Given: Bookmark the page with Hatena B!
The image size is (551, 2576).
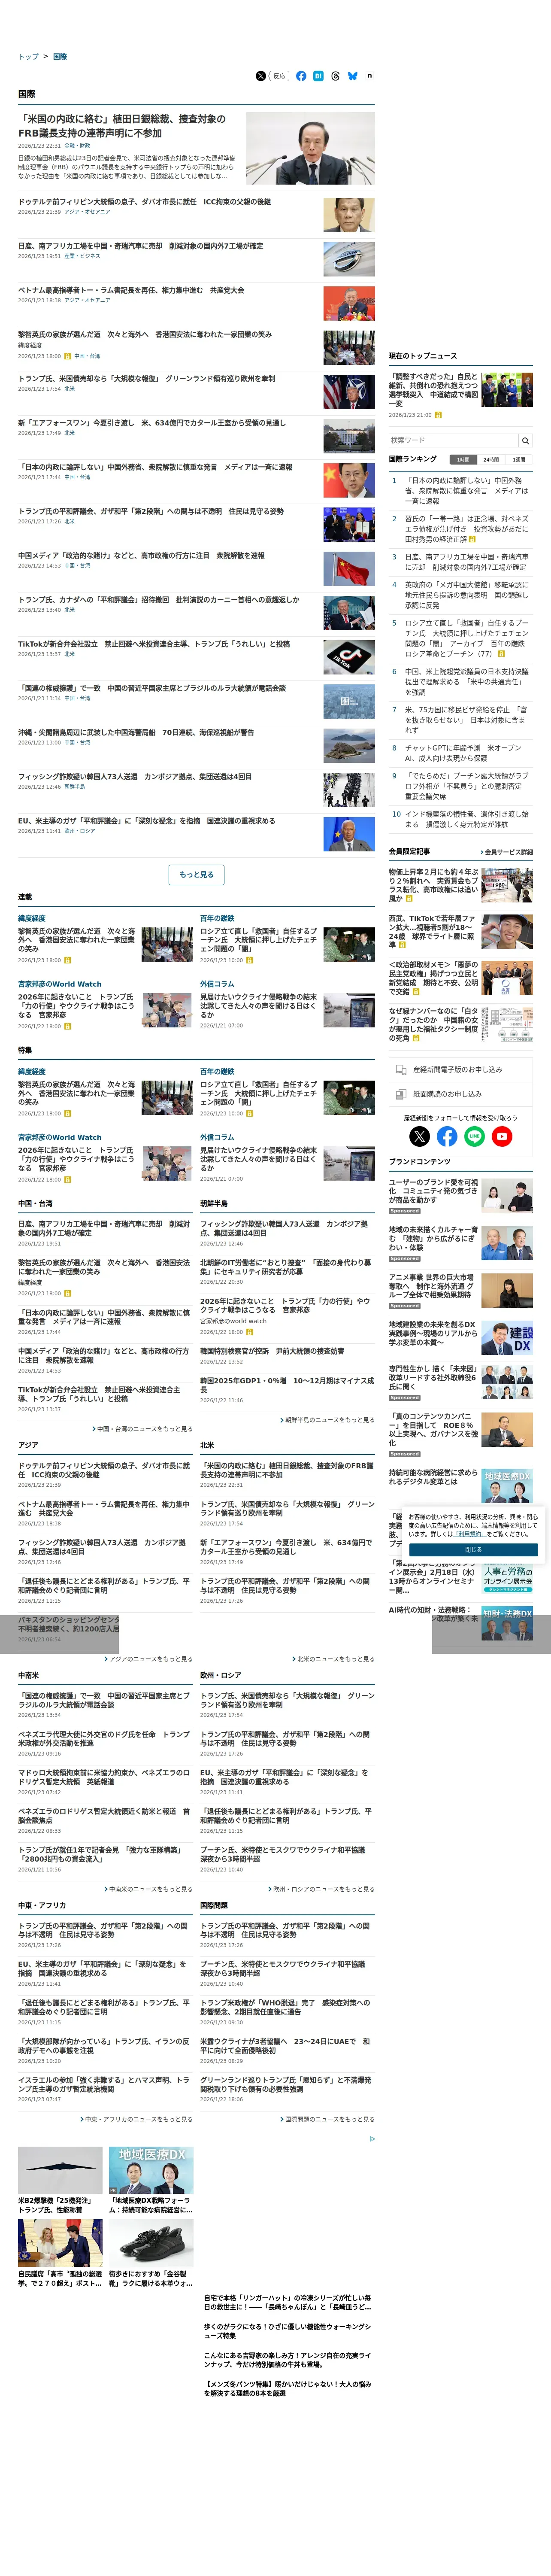Looking at the screenshot, I should [x=318, y=76].
